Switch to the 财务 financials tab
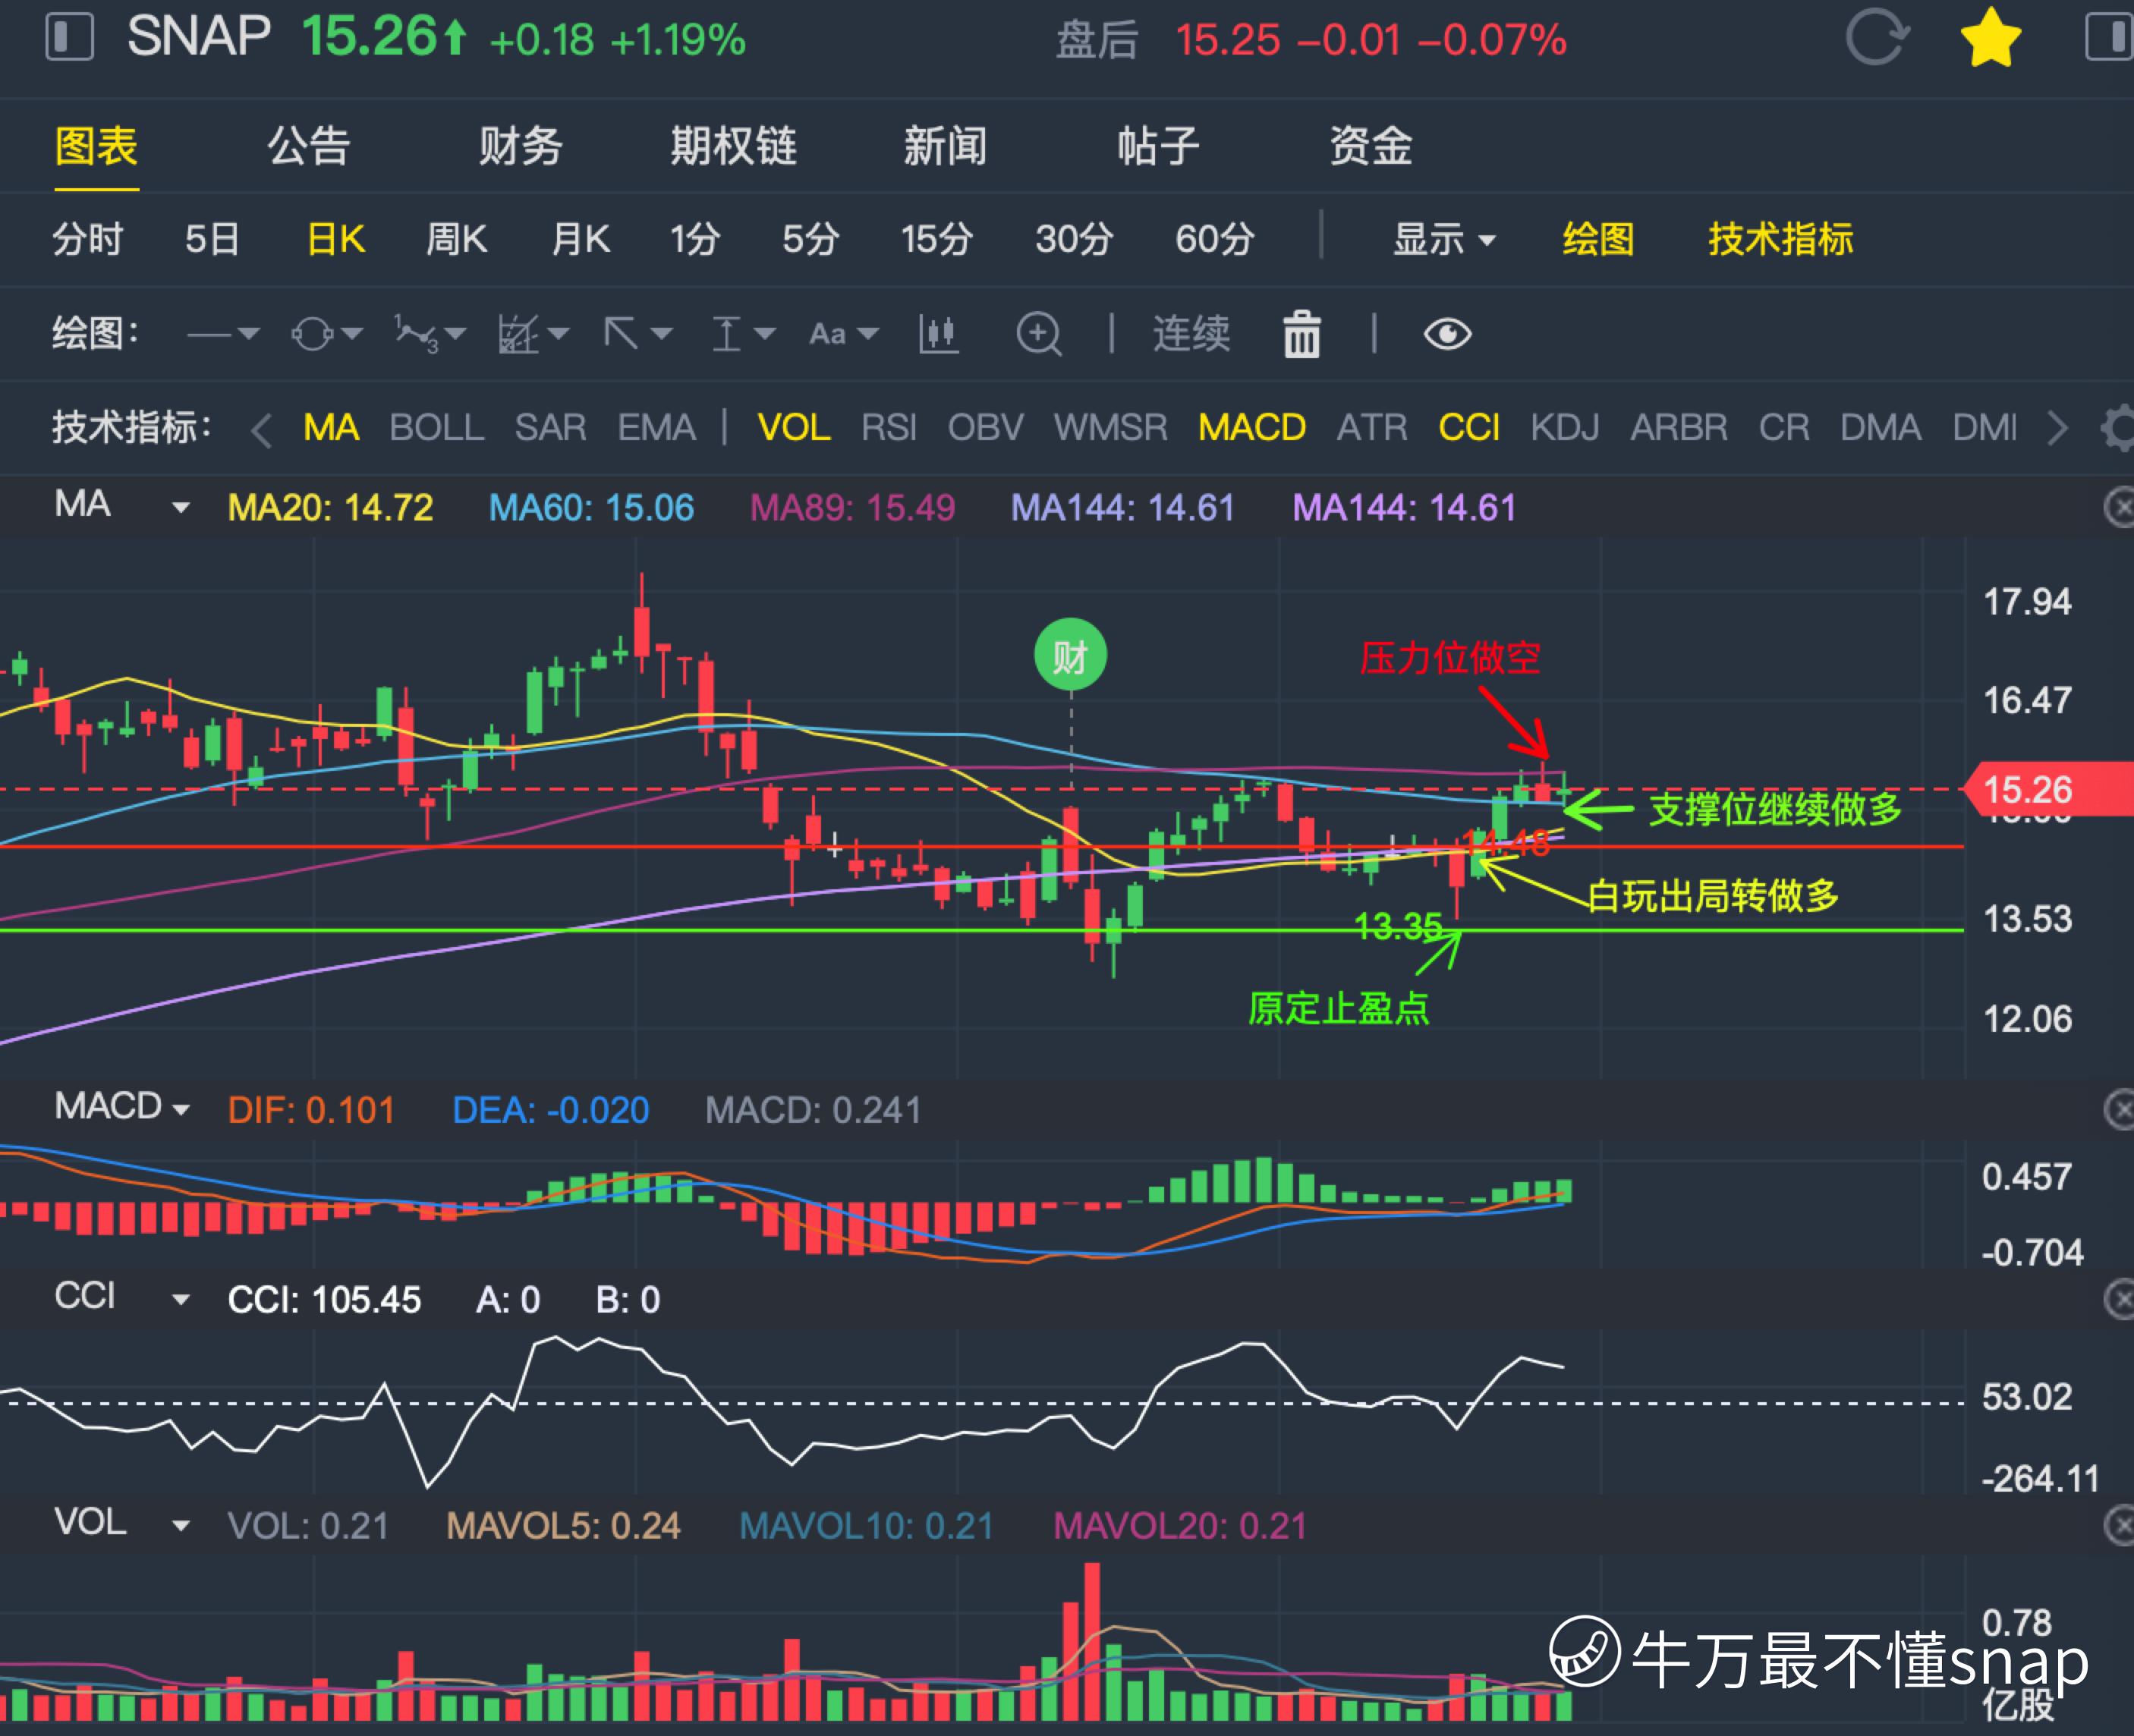The width and height of the screenshot is (2134, 1736). pyautogui.click(x=520, y=146)
